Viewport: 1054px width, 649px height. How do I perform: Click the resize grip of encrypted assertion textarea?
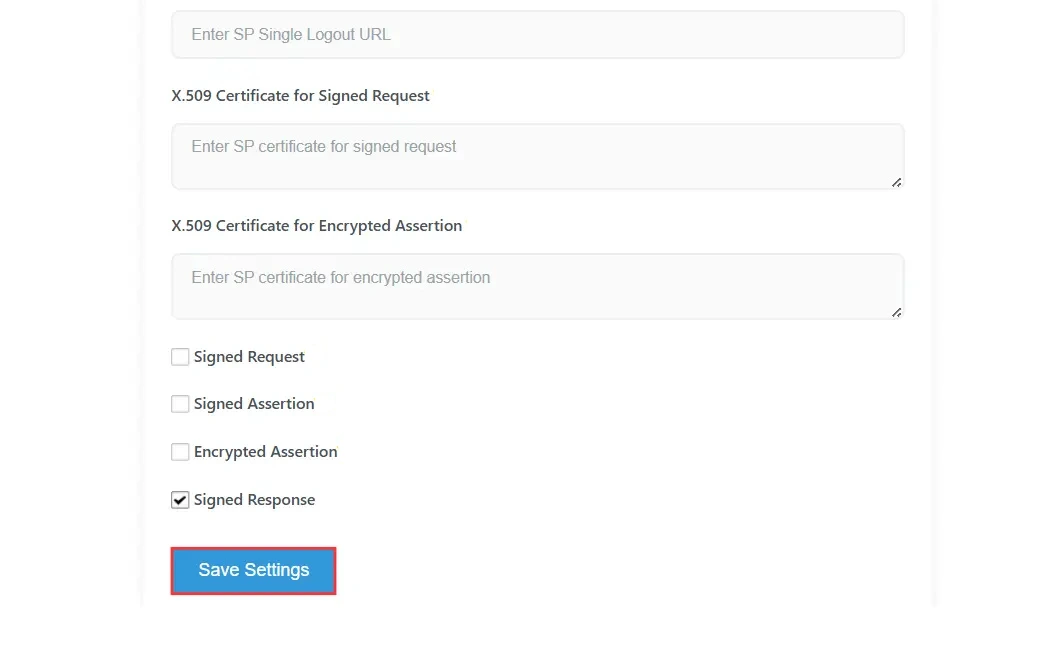[x=897, y=313]
